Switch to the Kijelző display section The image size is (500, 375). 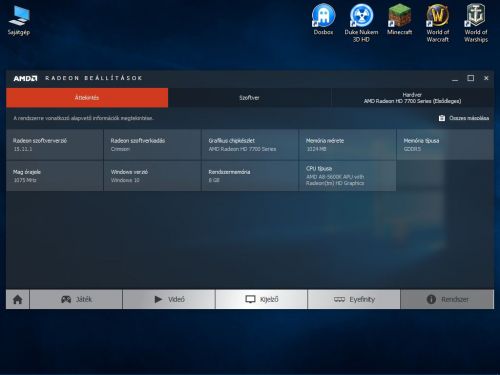point(261,299)
